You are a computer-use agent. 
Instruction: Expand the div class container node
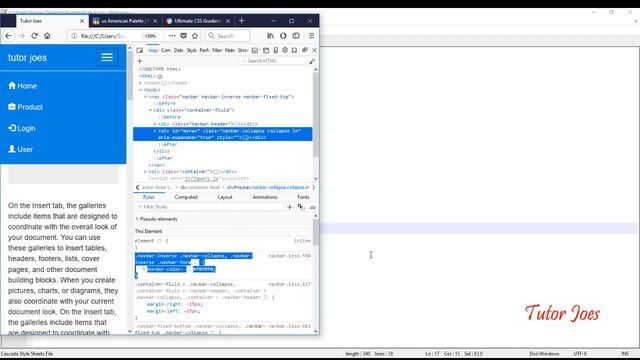point(145,172)
